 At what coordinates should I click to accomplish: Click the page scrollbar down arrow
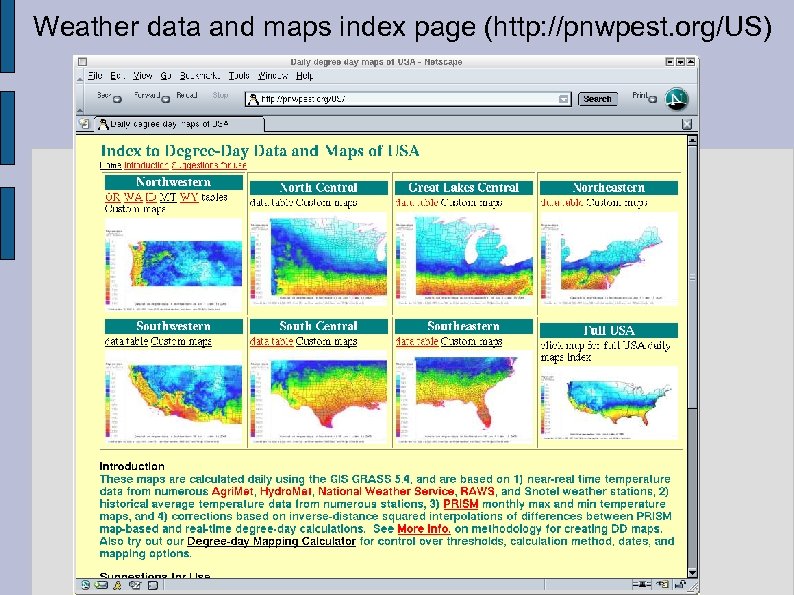pos(692,573)
